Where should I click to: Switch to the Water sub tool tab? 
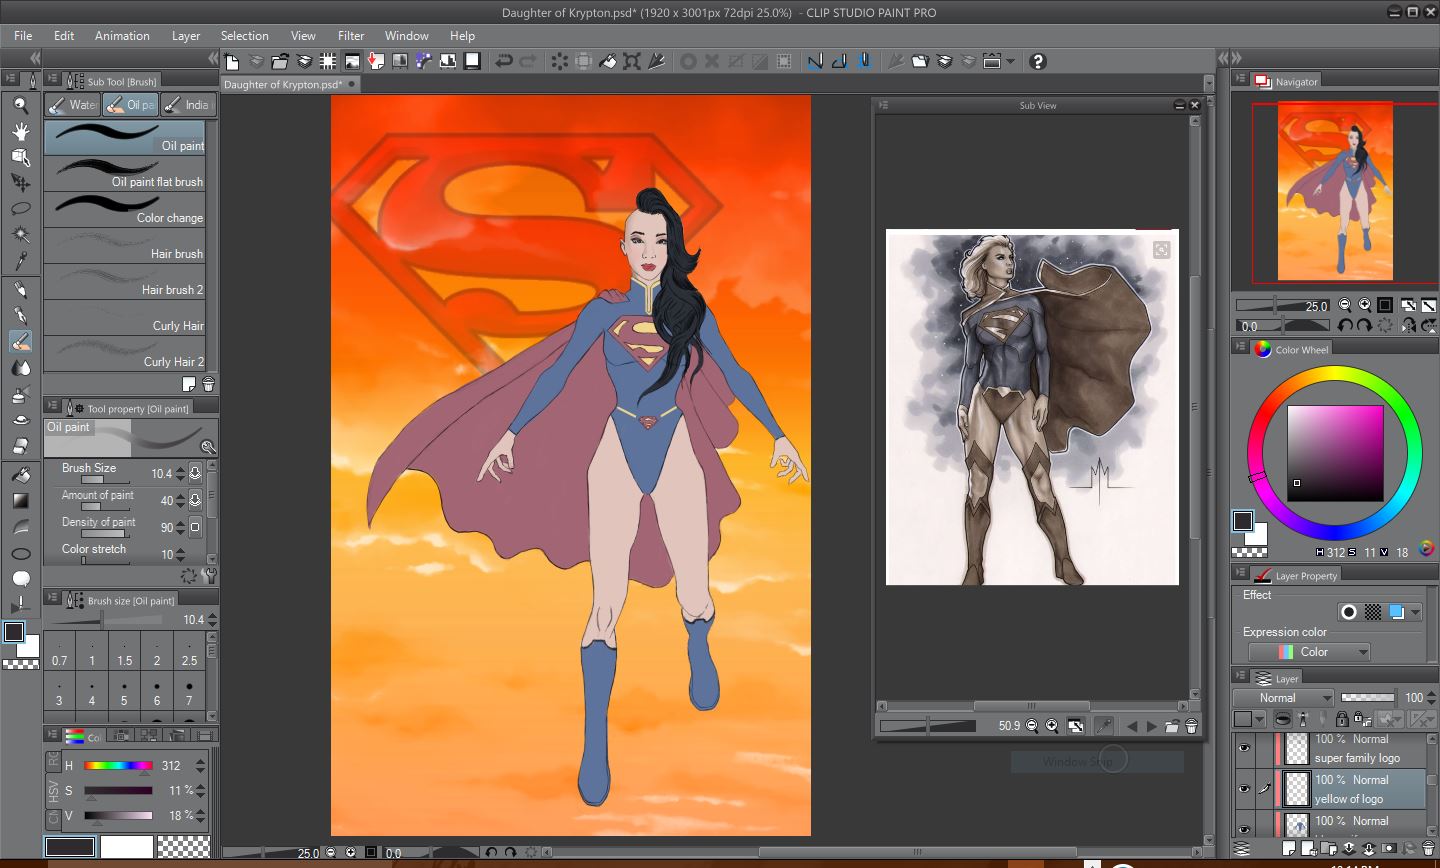click(x=73, y=104)
